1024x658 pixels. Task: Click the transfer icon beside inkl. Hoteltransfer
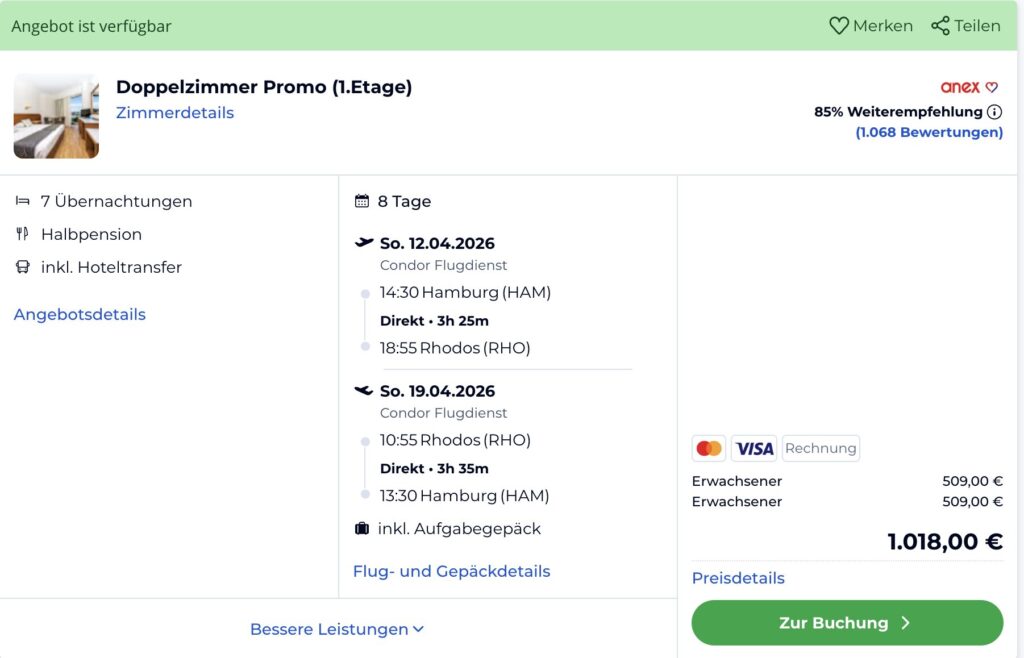[23, 267]
